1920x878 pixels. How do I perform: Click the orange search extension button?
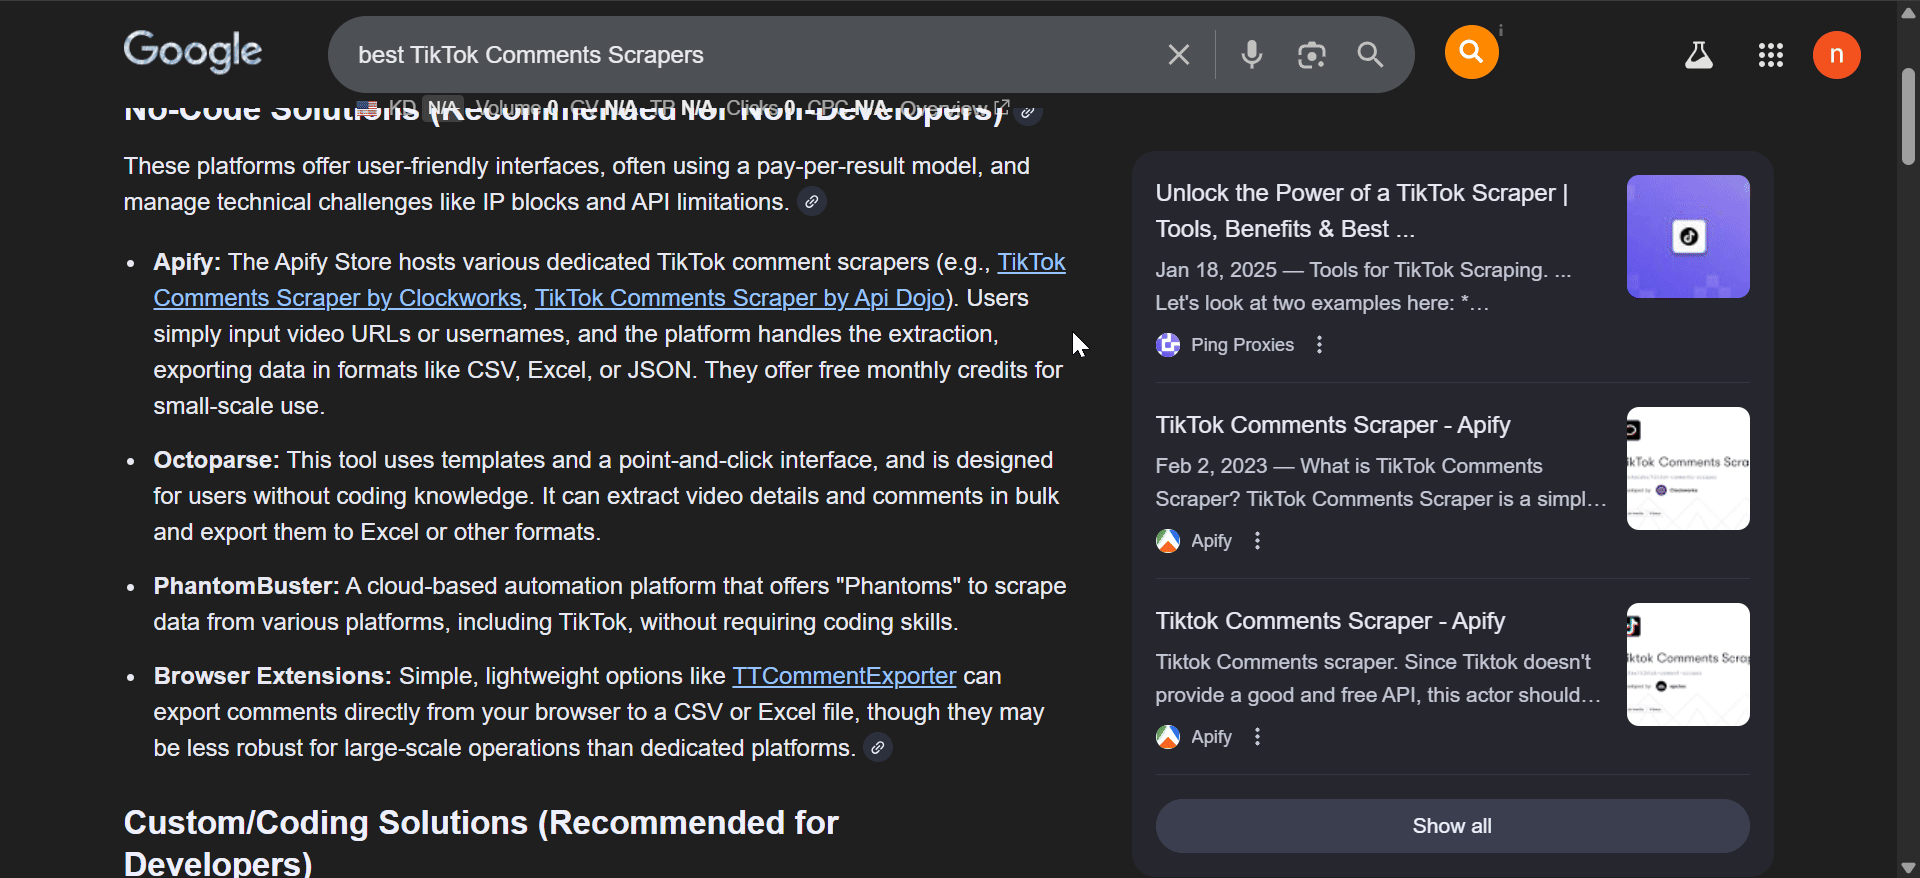1471,52
